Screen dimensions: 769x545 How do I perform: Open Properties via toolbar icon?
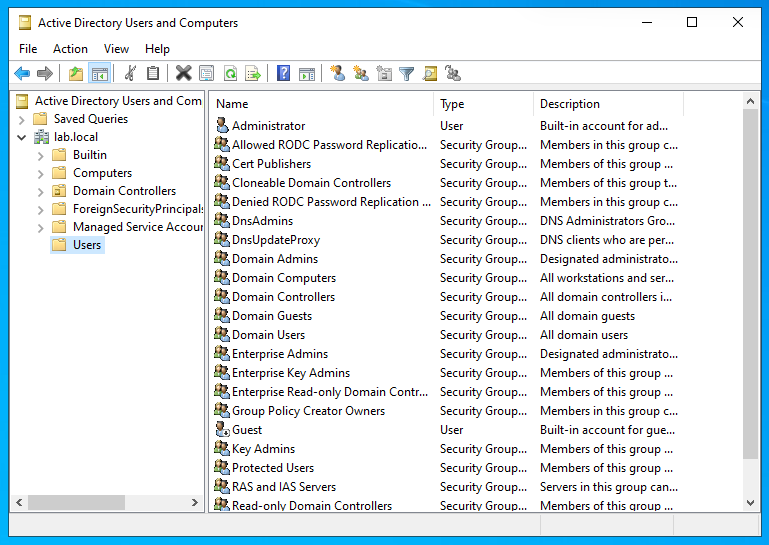(206, 74)
